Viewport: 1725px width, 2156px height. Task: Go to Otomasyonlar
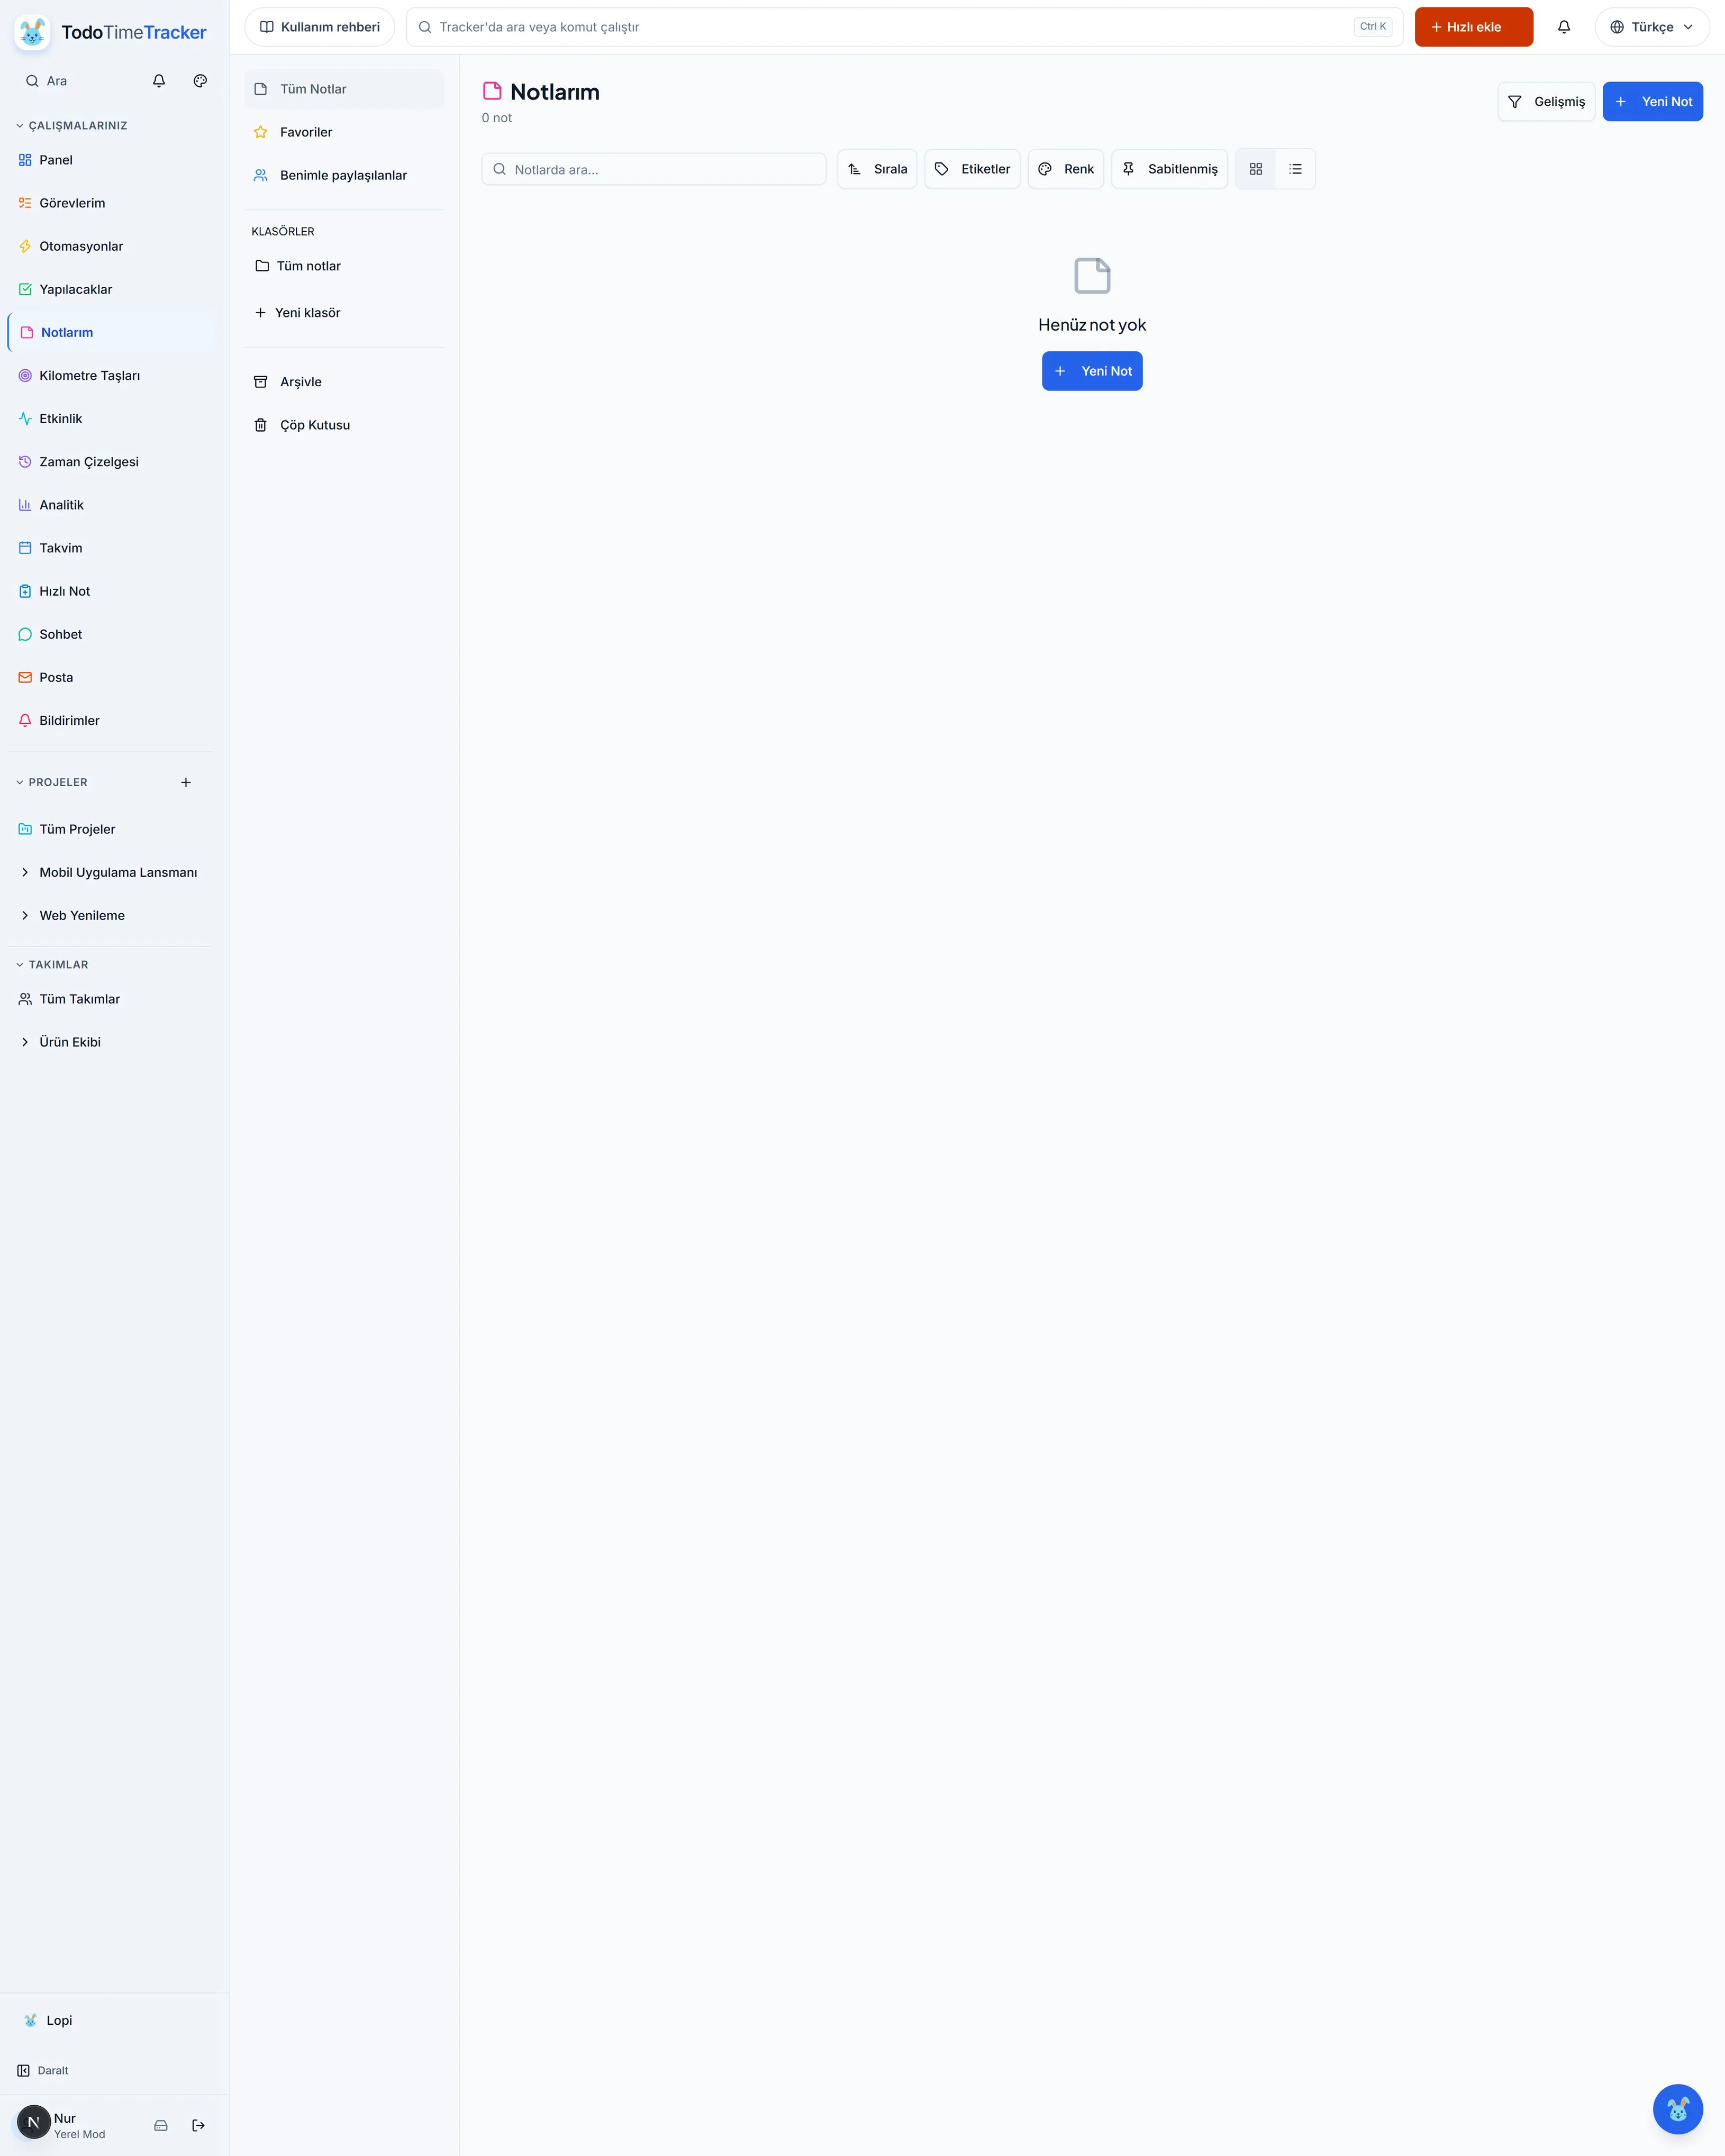click(x=110, y=246)
